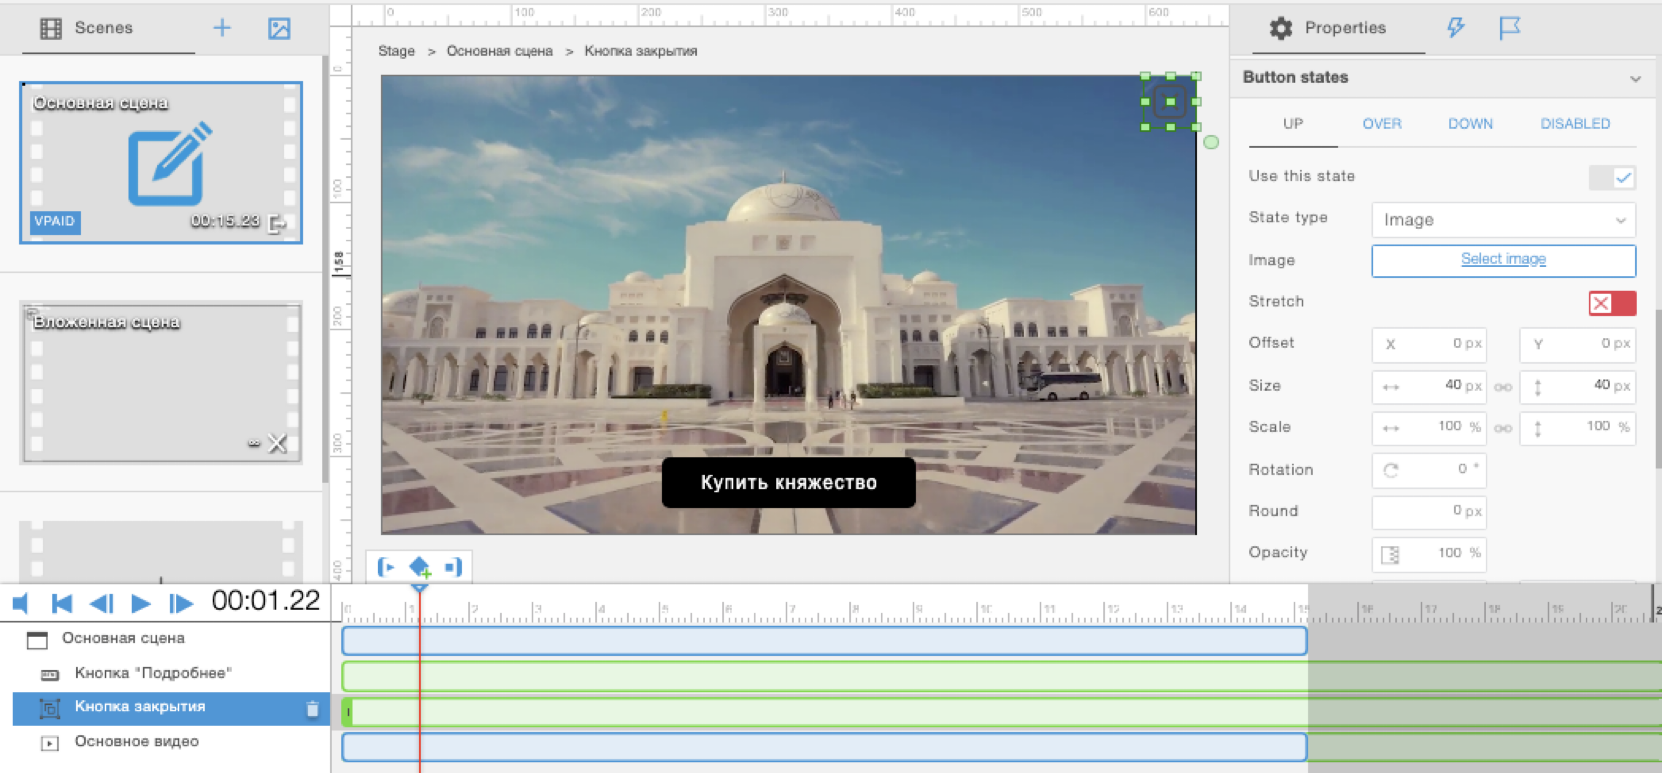Click the Scale width percentage field
This screenshot has width=1662, height=774.
tap(1429, 428)
